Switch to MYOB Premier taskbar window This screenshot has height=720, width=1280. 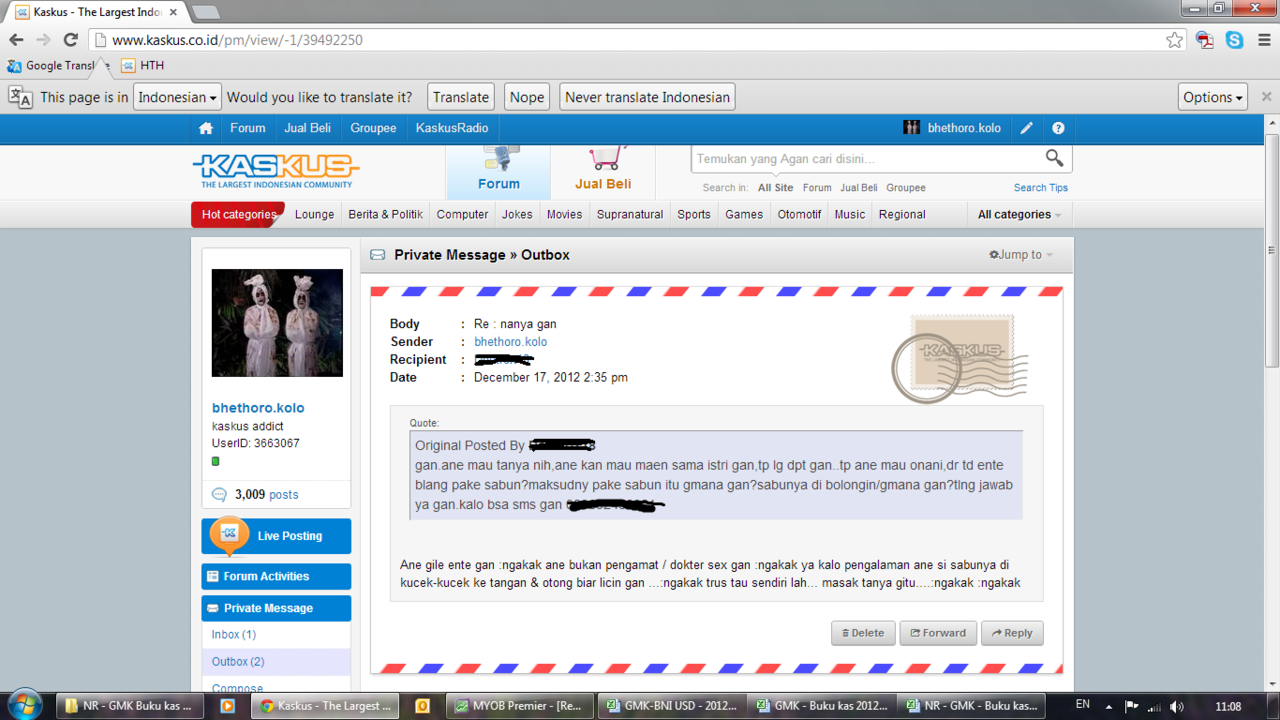[x=519, y=705]
